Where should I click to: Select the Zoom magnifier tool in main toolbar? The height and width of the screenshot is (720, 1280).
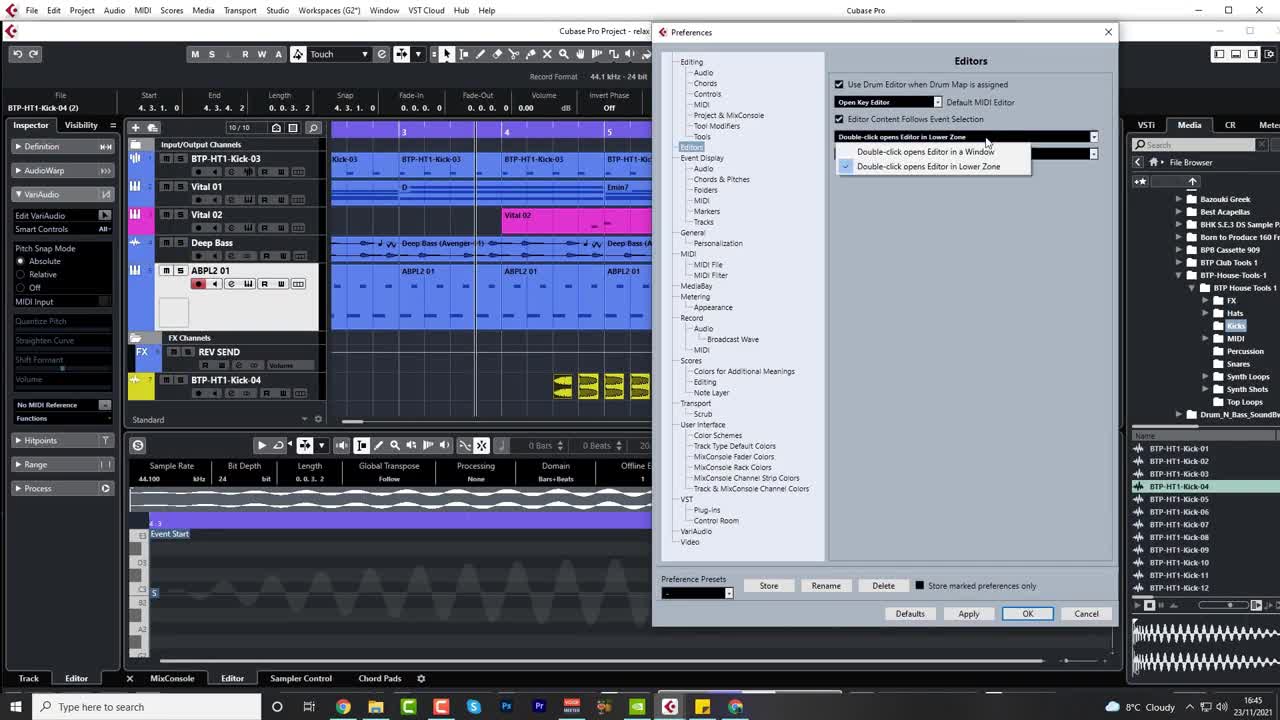click(x=564, y=54)
